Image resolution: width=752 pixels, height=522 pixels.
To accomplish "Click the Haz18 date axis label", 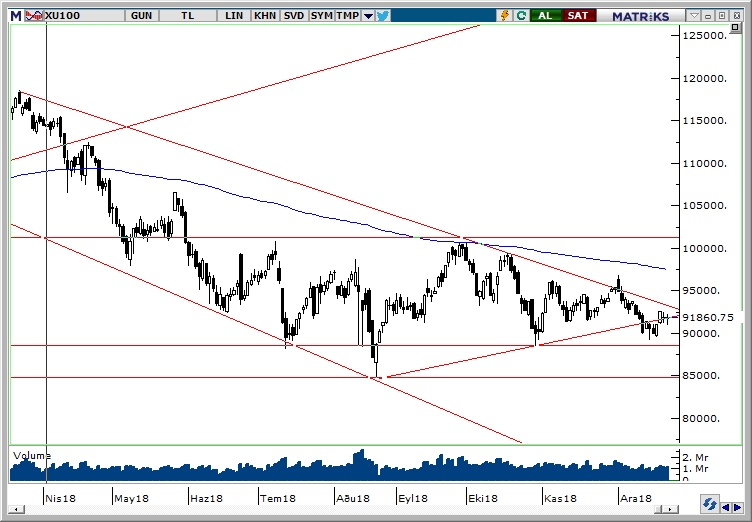I will [x=206, y=498].
